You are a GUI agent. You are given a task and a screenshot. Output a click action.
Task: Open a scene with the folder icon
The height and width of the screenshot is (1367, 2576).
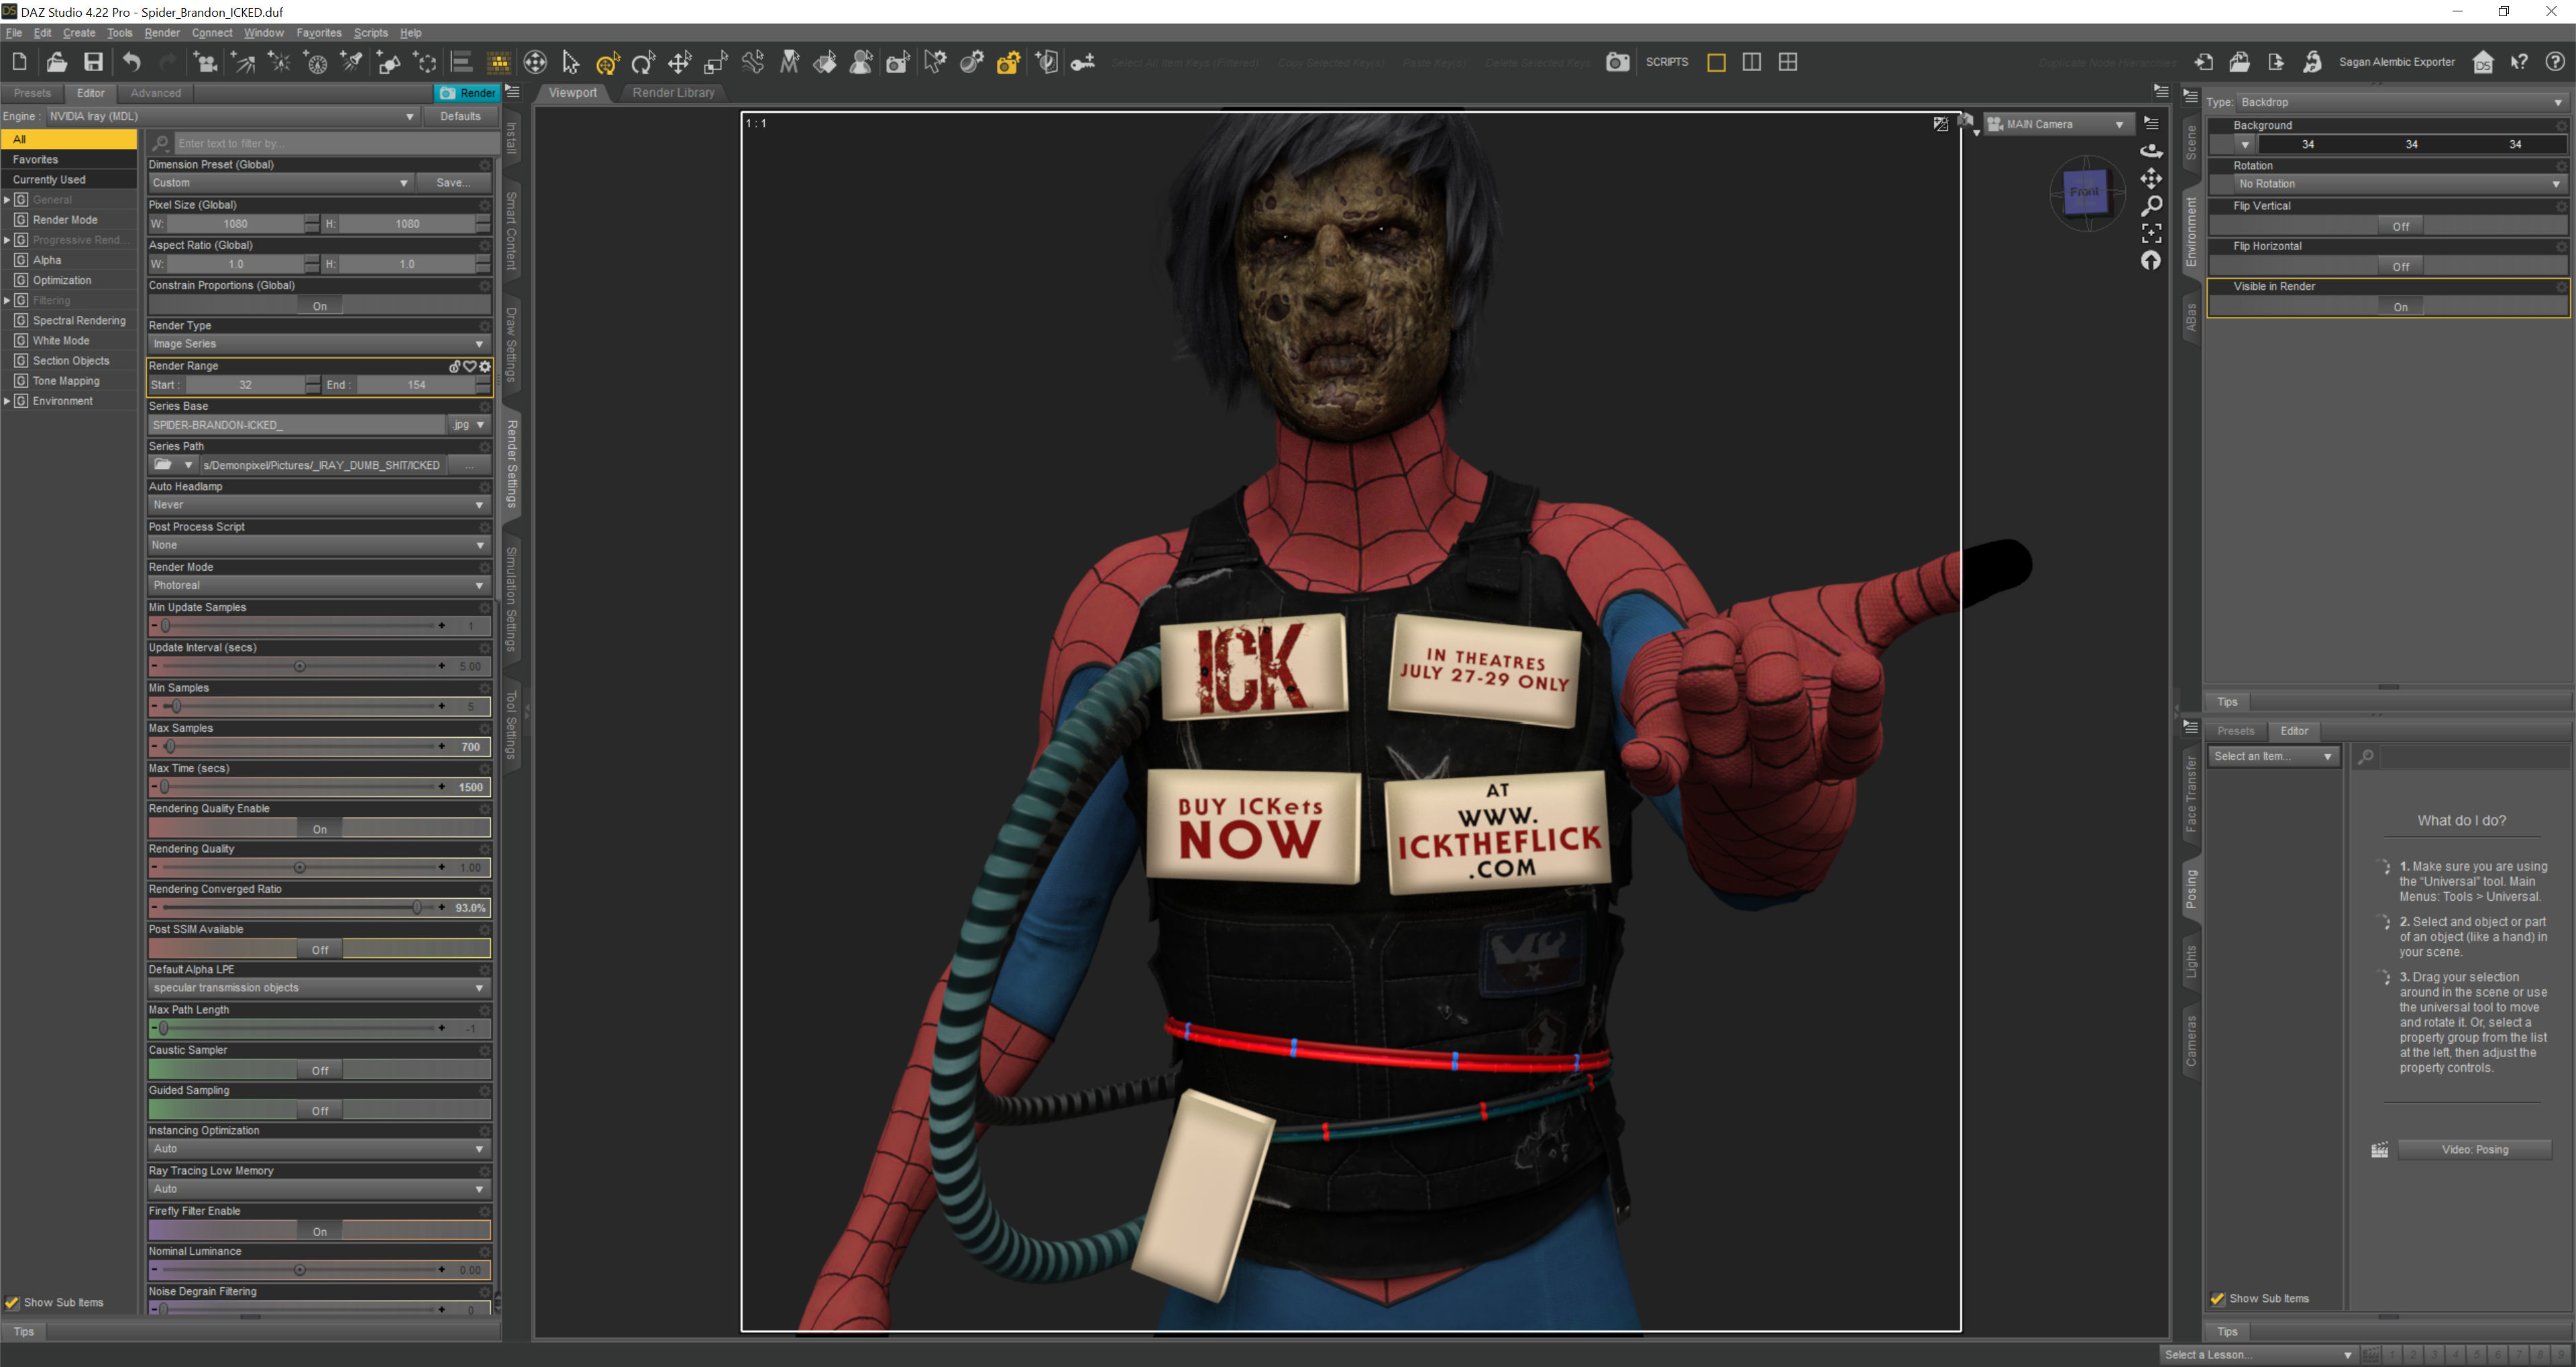click(56, 62)
